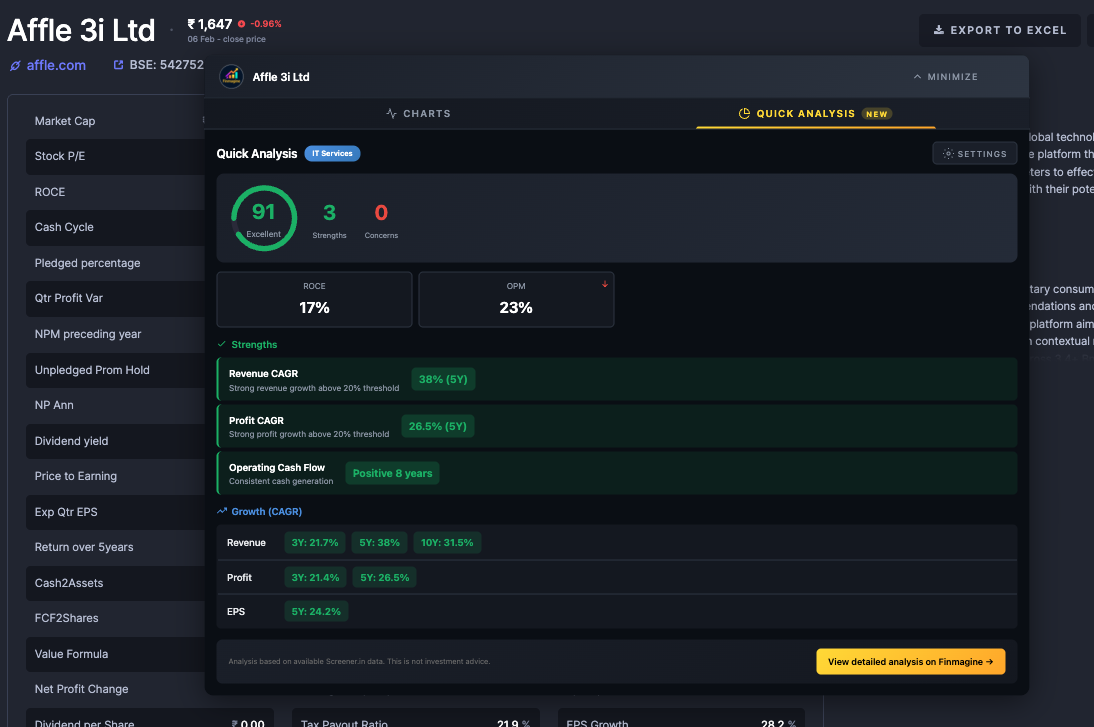Click the export download icon

click(x=938, y=30)
